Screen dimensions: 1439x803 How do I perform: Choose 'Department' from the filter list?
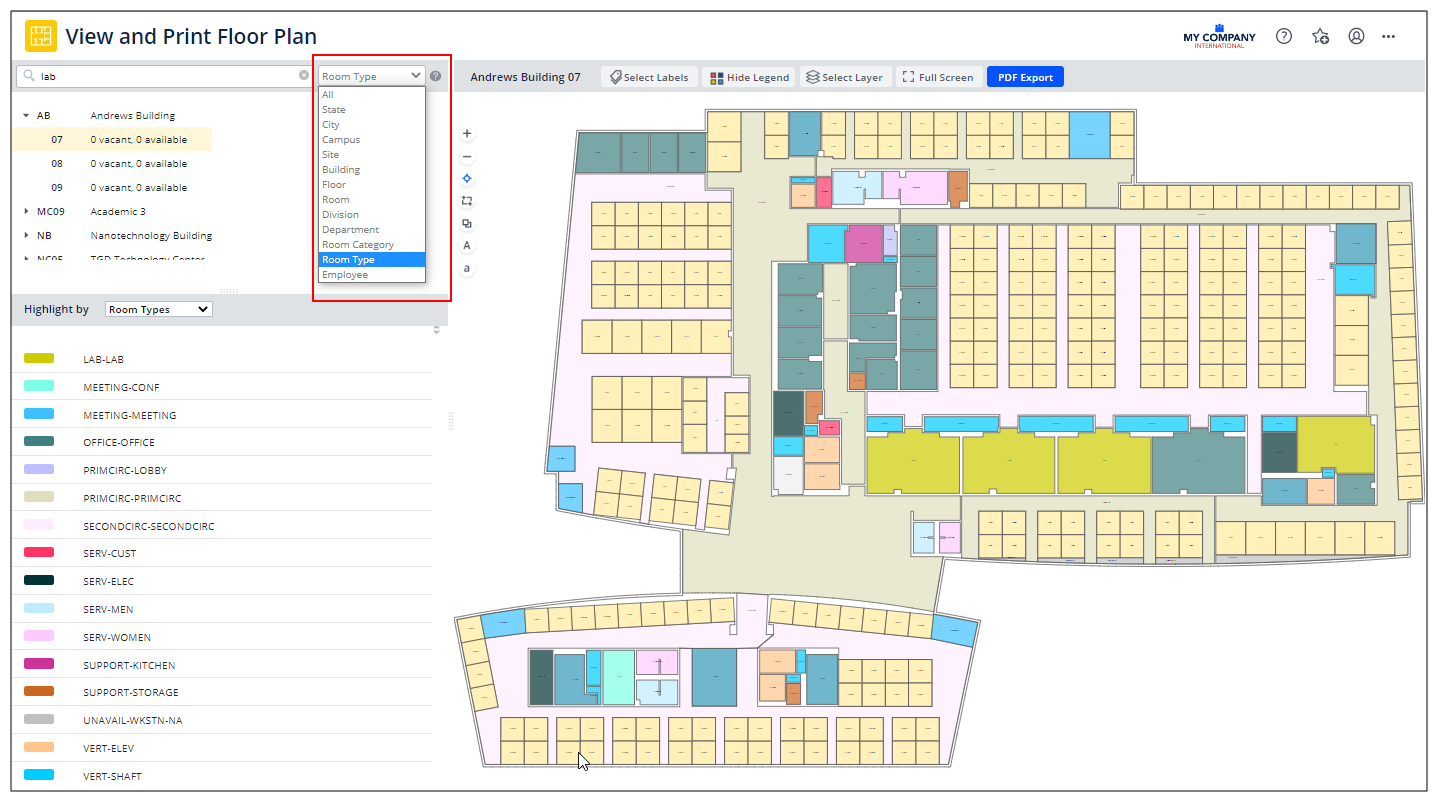350,230
